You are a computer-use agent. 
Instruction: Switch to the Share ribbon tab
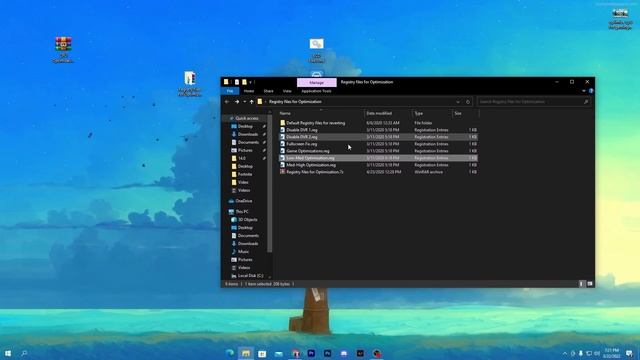(268, 91)
